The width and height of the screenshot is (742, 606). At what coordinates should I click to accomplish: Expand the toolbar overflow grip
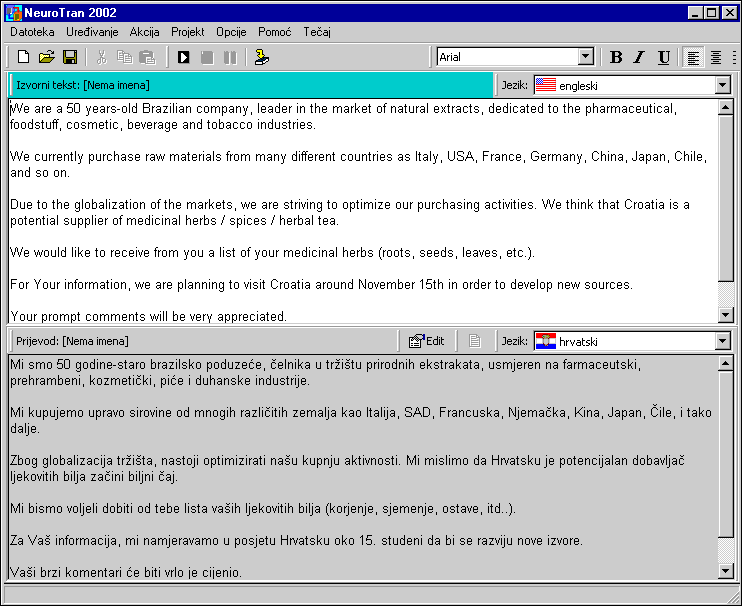pos(734,57)
